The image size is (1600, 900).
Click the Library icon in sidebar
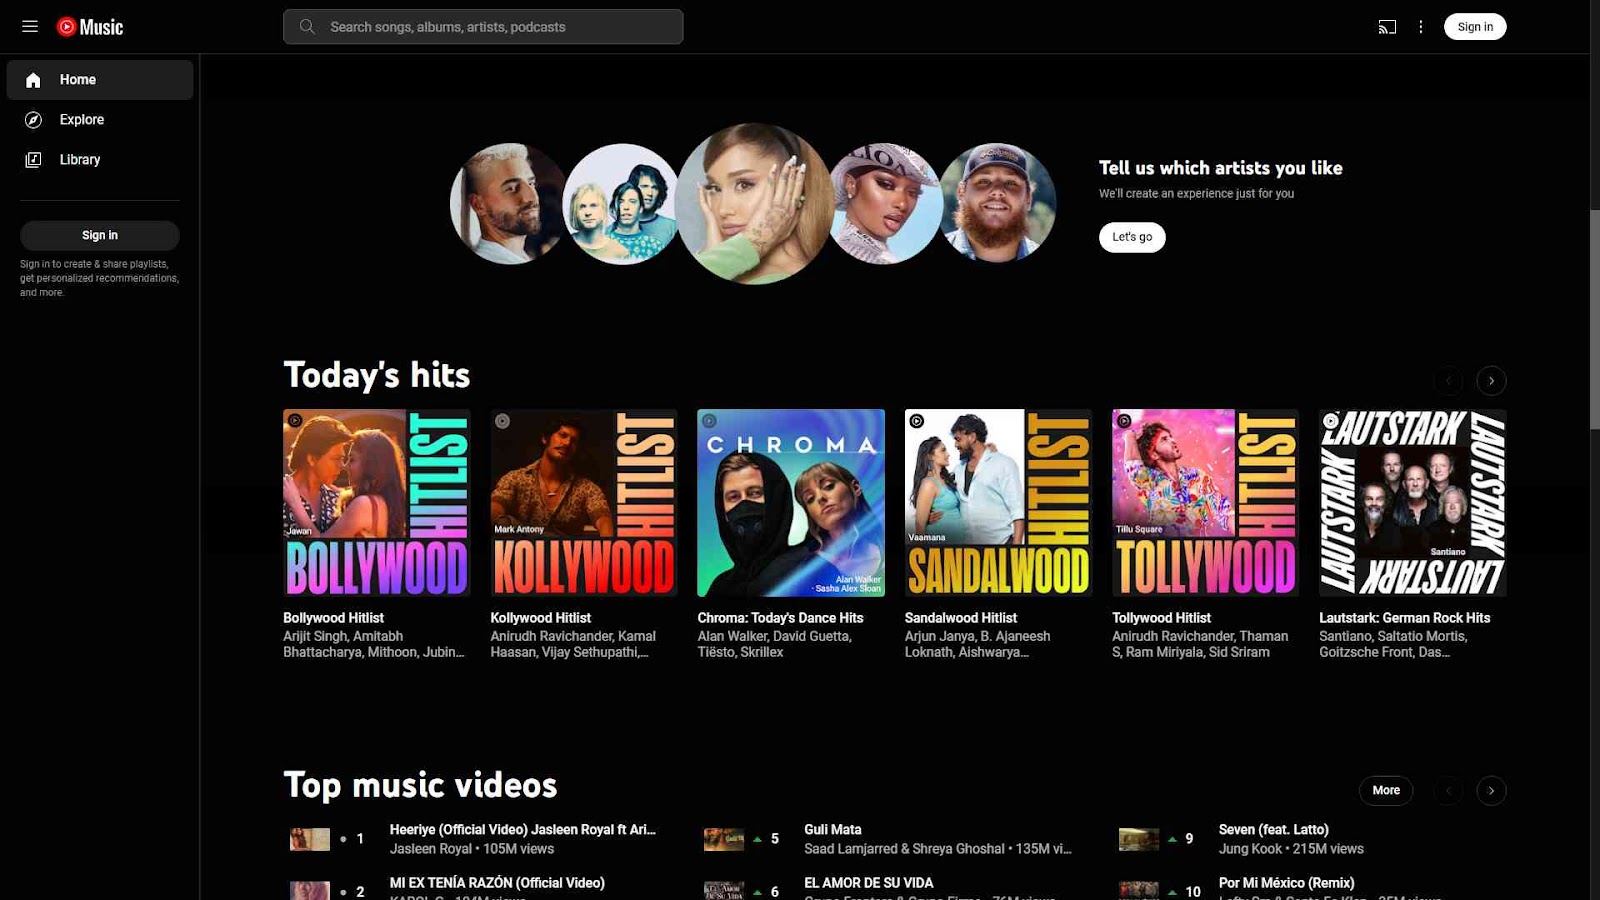pos(33,160)
